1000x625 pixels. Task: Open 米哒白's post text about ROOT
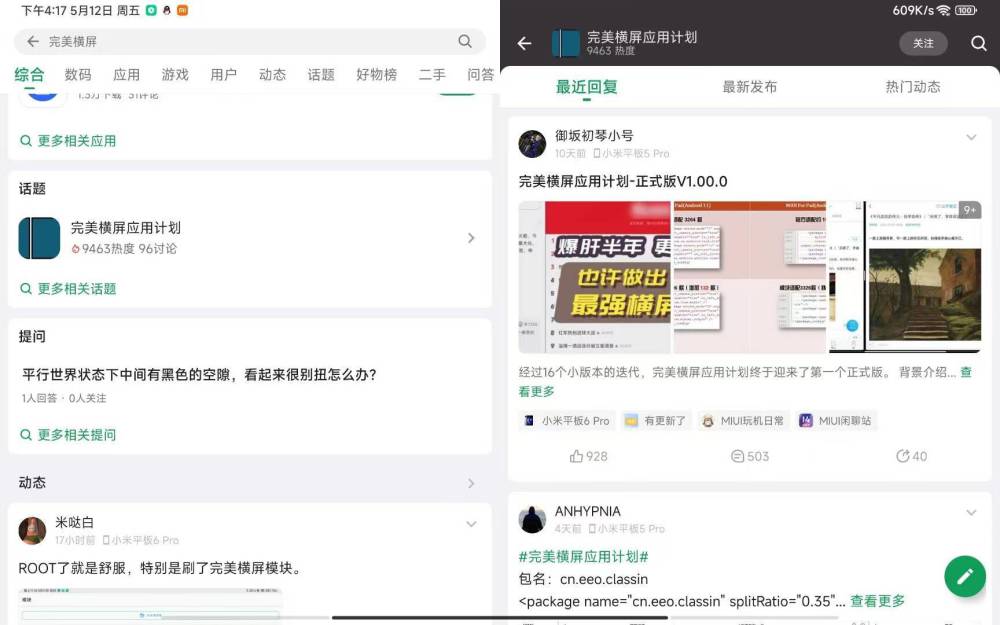pos(160,568)
